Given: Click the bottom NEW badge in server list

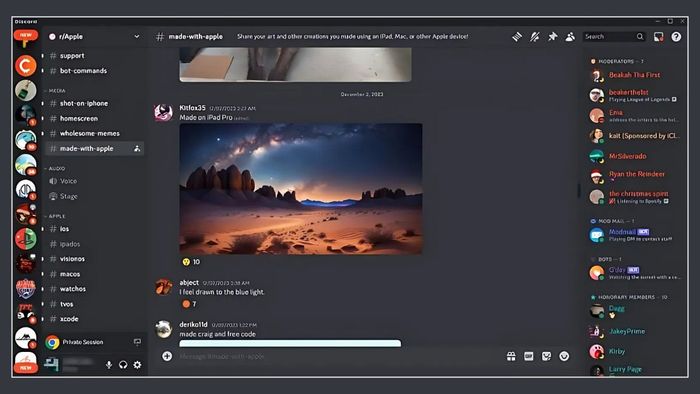Looking at the screenshot, I should 25,368.
